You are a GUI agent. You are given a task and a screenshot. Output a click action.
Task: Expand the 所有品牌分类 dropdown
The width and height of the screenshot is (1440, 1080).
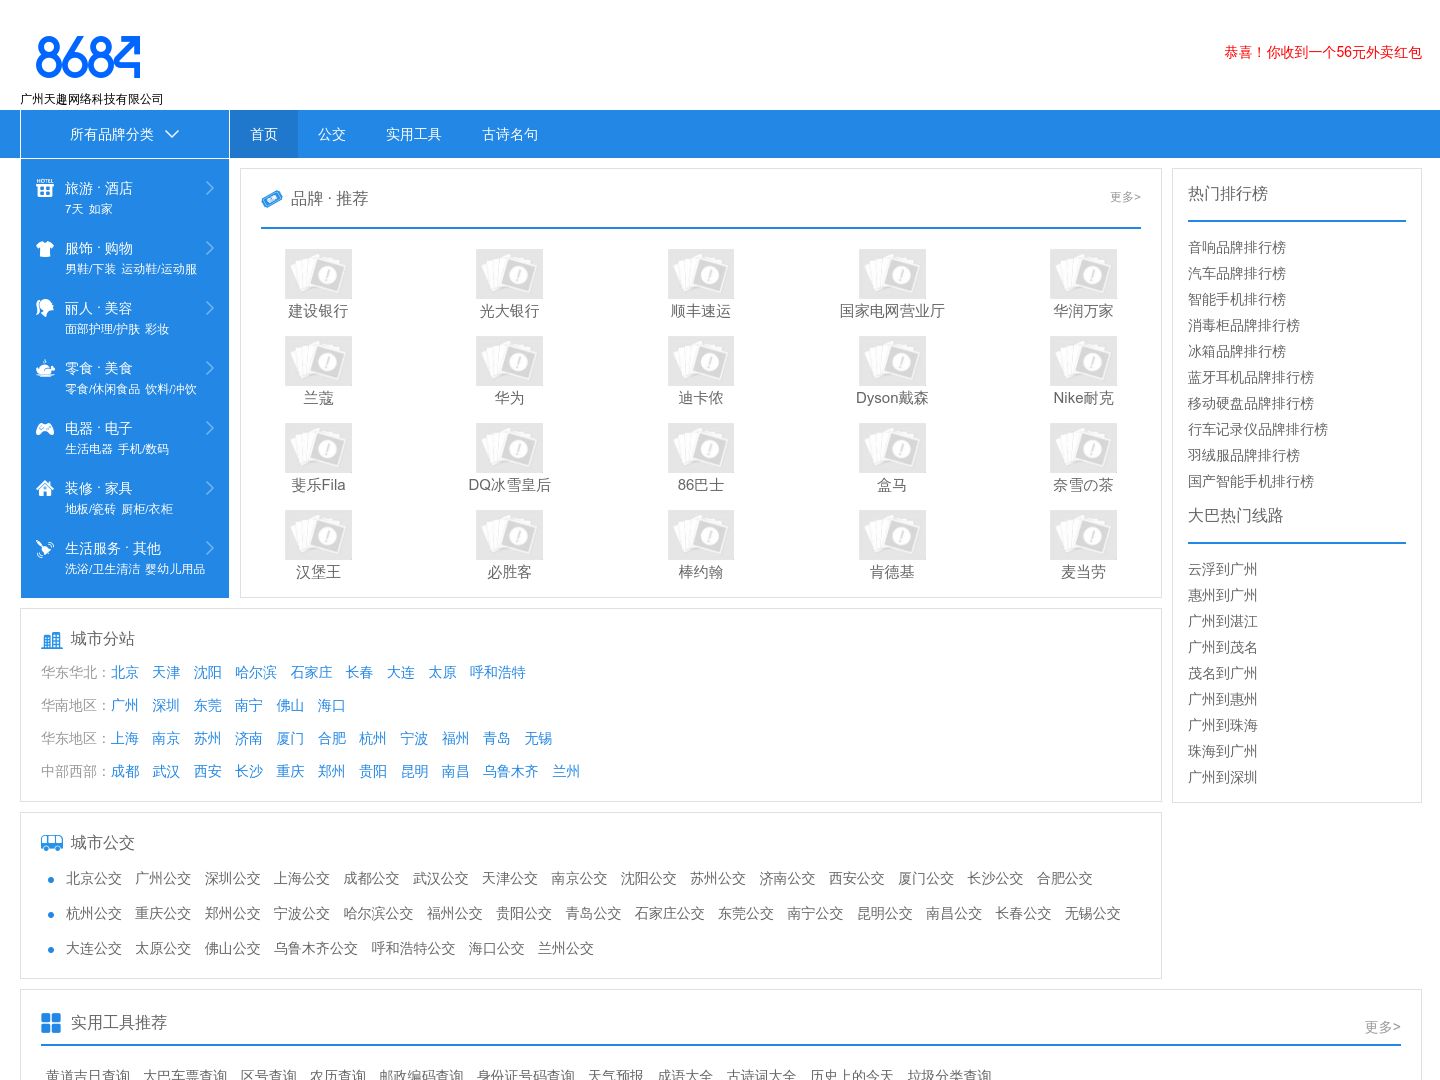[125, 134]
